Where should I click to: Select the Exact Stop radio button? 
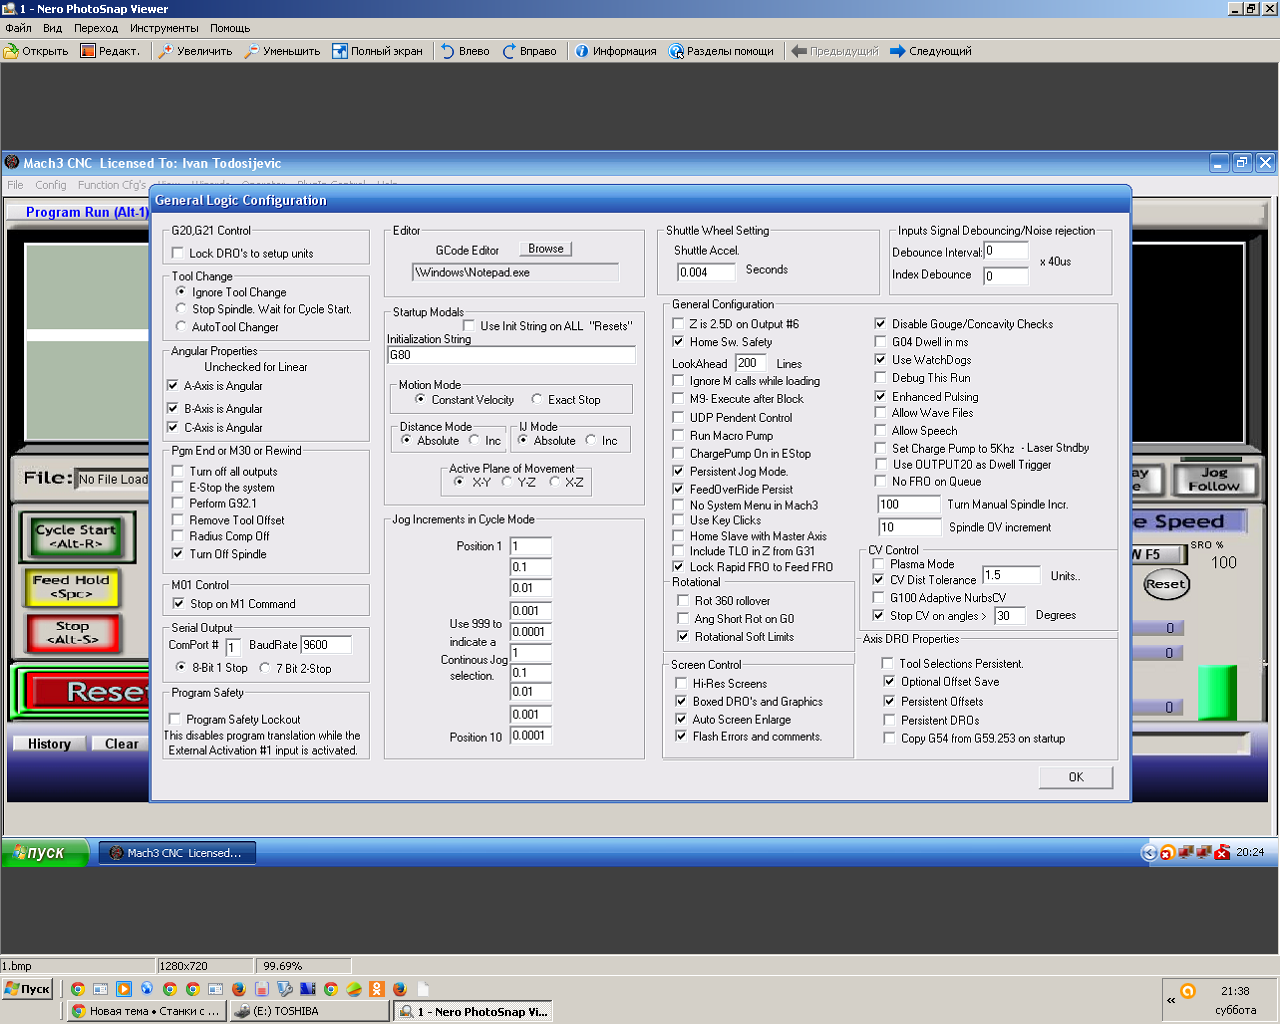pos(537,400)
